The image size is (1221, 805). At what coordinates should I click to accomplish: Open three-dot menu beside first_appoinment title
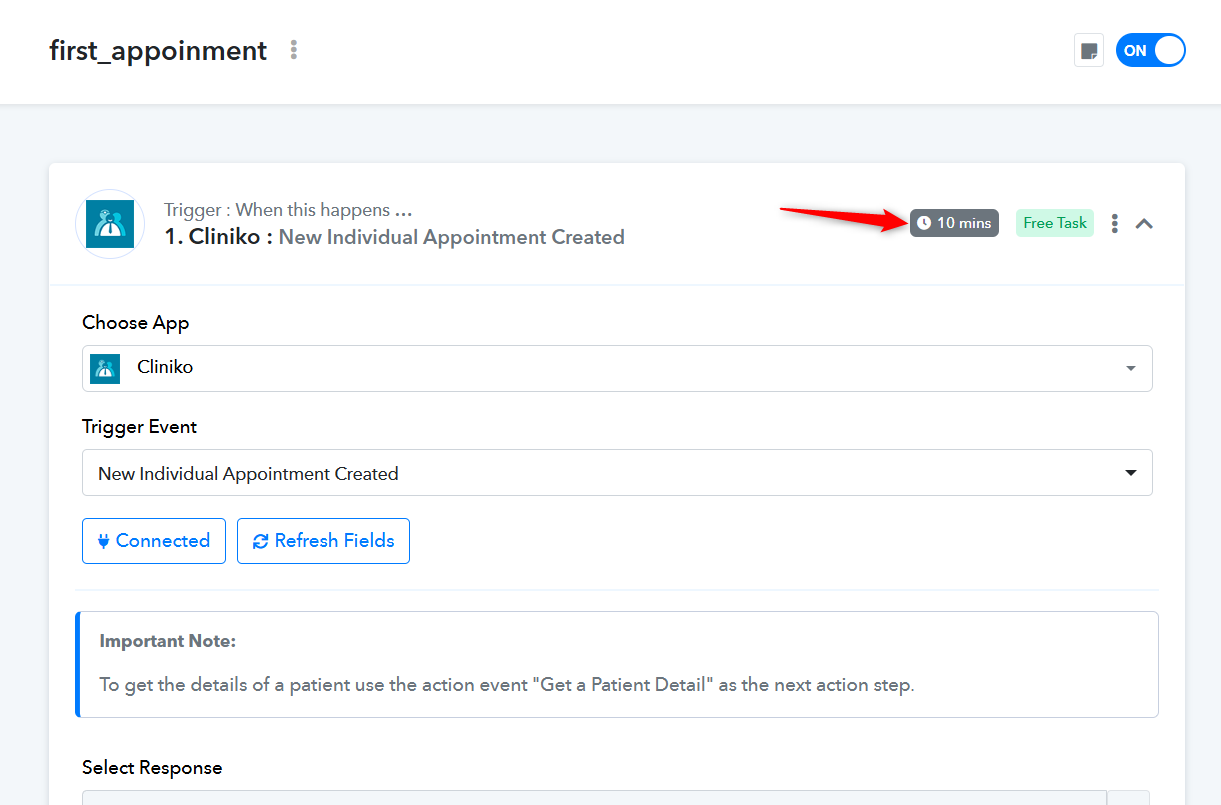[293, 50]
